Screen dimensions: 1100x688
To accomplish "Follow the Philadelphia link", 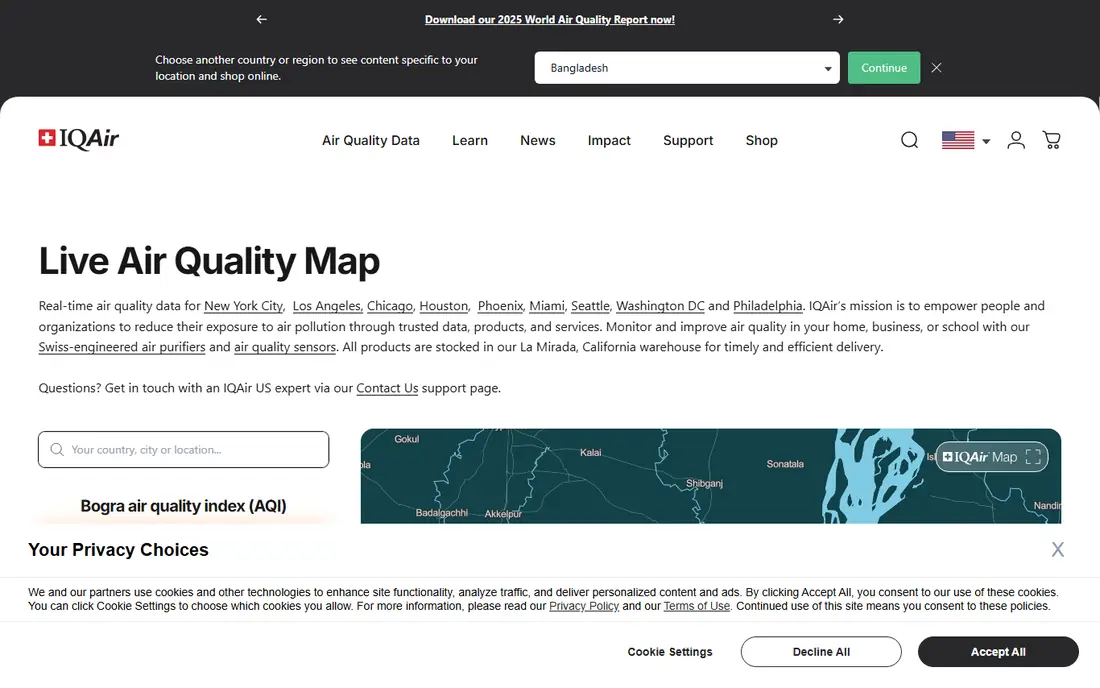I will point(767,306).
